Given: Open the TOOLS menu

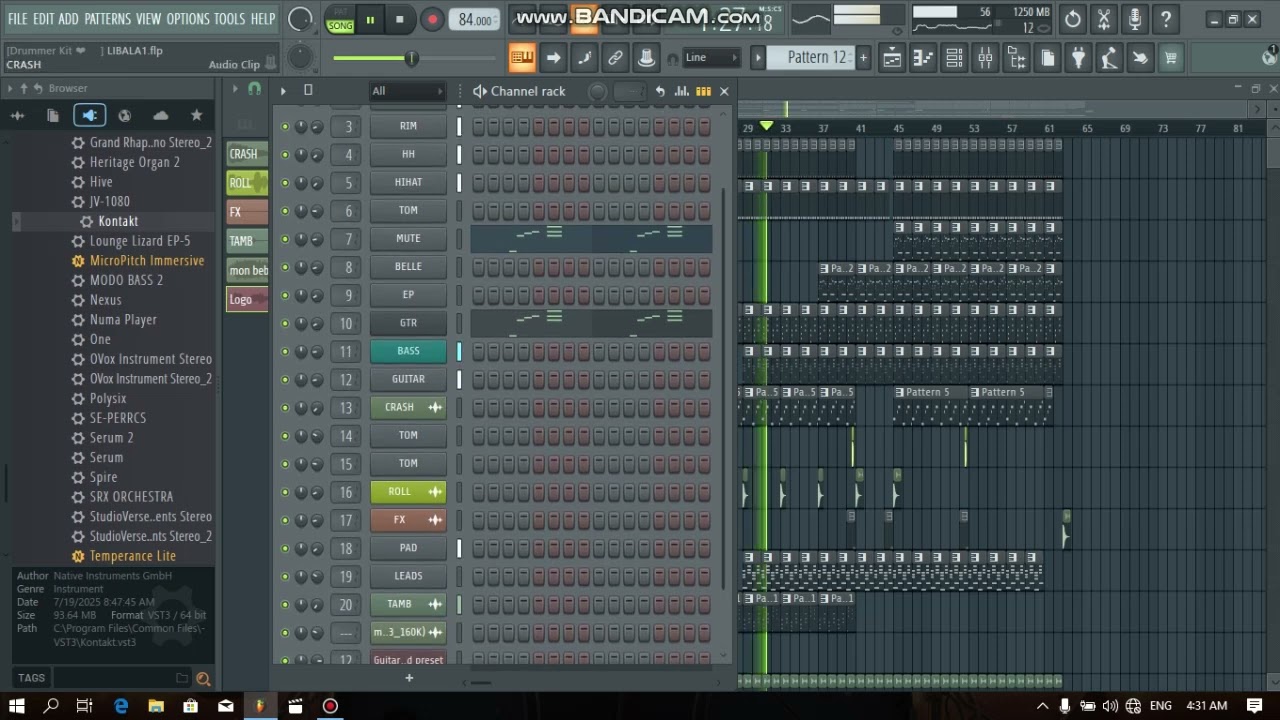Looking at the screenshot, I should (x=229, y=19).
